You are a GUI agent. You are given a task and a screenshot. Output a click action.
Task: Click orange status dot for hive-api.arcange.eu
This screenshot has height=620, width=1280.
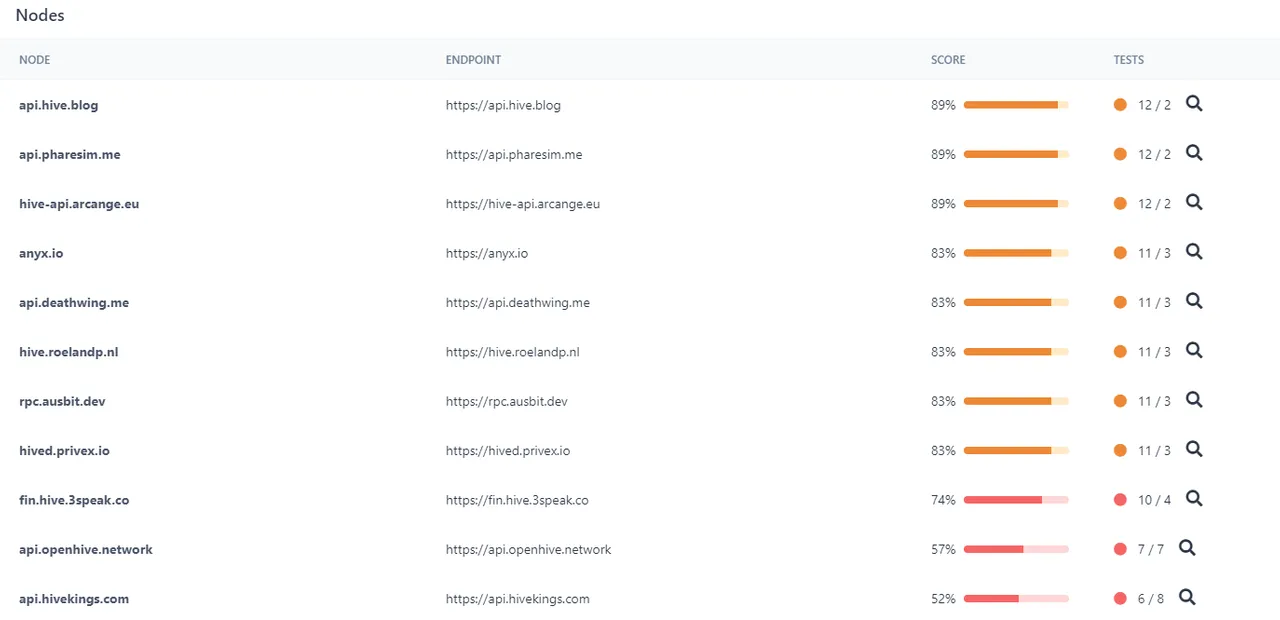(1120, 203)
